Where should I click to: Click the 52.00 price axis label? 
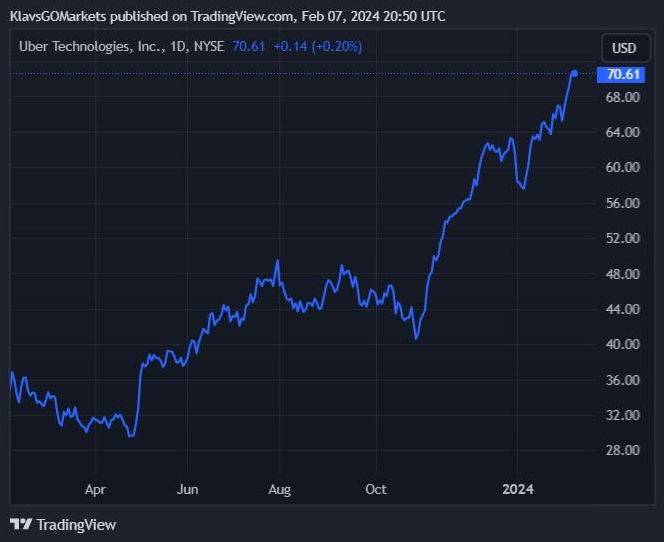622,238
